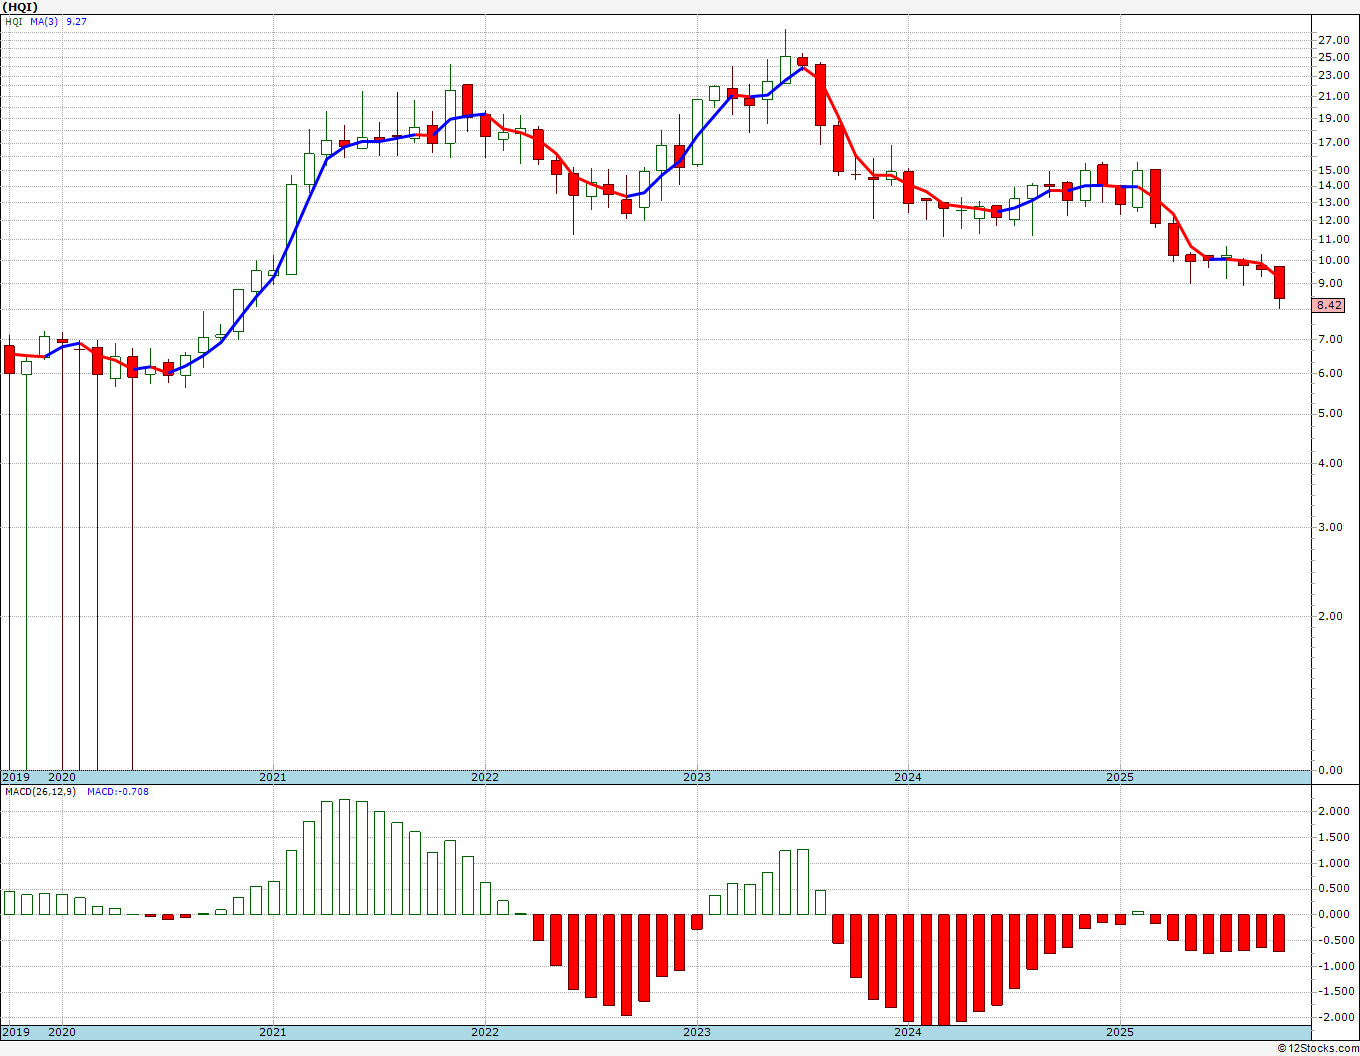Click 2022 on the price chart time axis
The height and width of the screenshot is (1056, 1360).
tap(485, 777)
